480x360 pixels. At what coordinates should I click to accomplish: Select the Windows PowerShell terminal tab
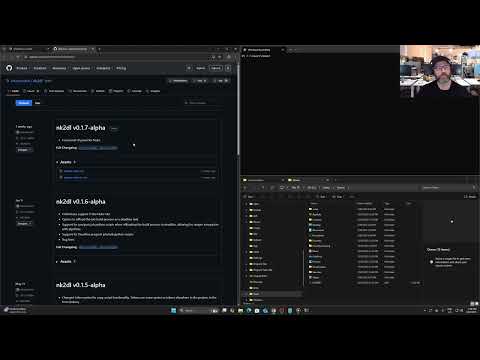coord(262,50)
